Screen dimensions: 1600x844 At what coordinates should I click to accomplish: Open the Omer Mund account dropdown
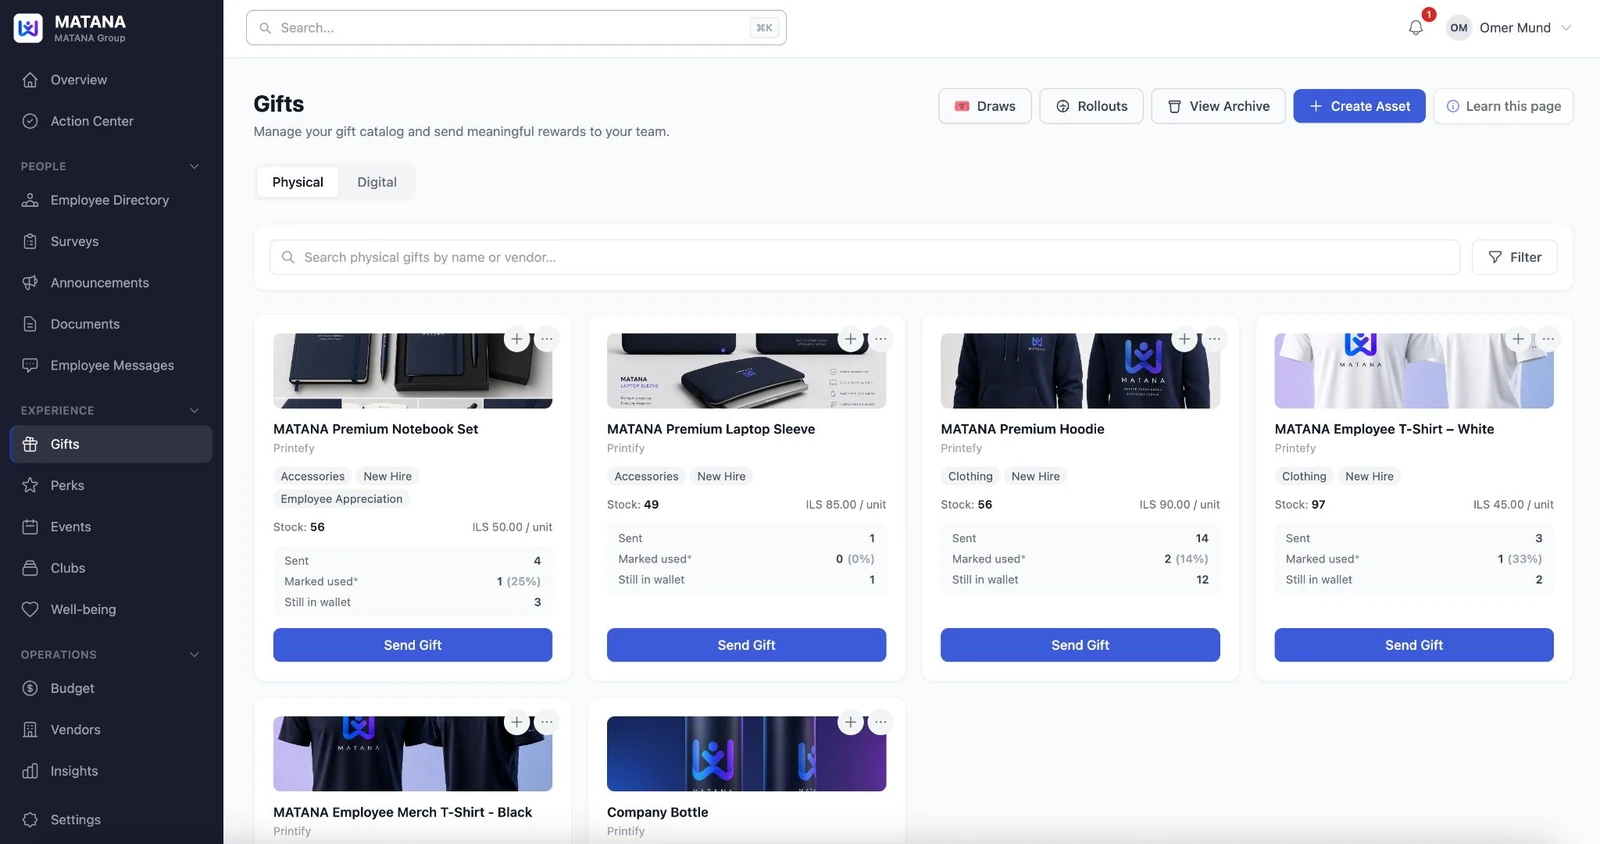(x=1510, y=28)
